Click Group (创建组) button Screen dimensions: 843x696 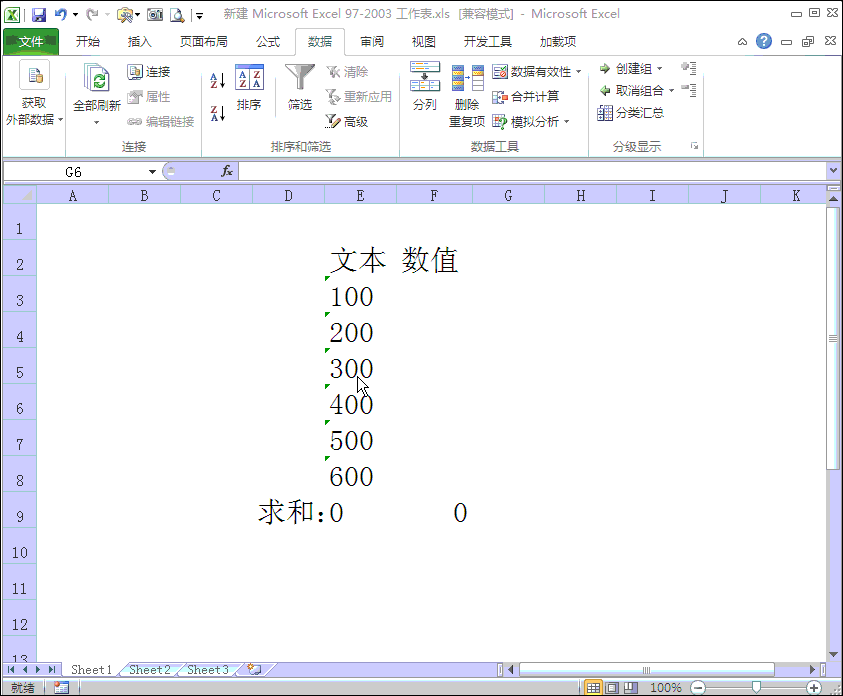[x=626, y=69]
